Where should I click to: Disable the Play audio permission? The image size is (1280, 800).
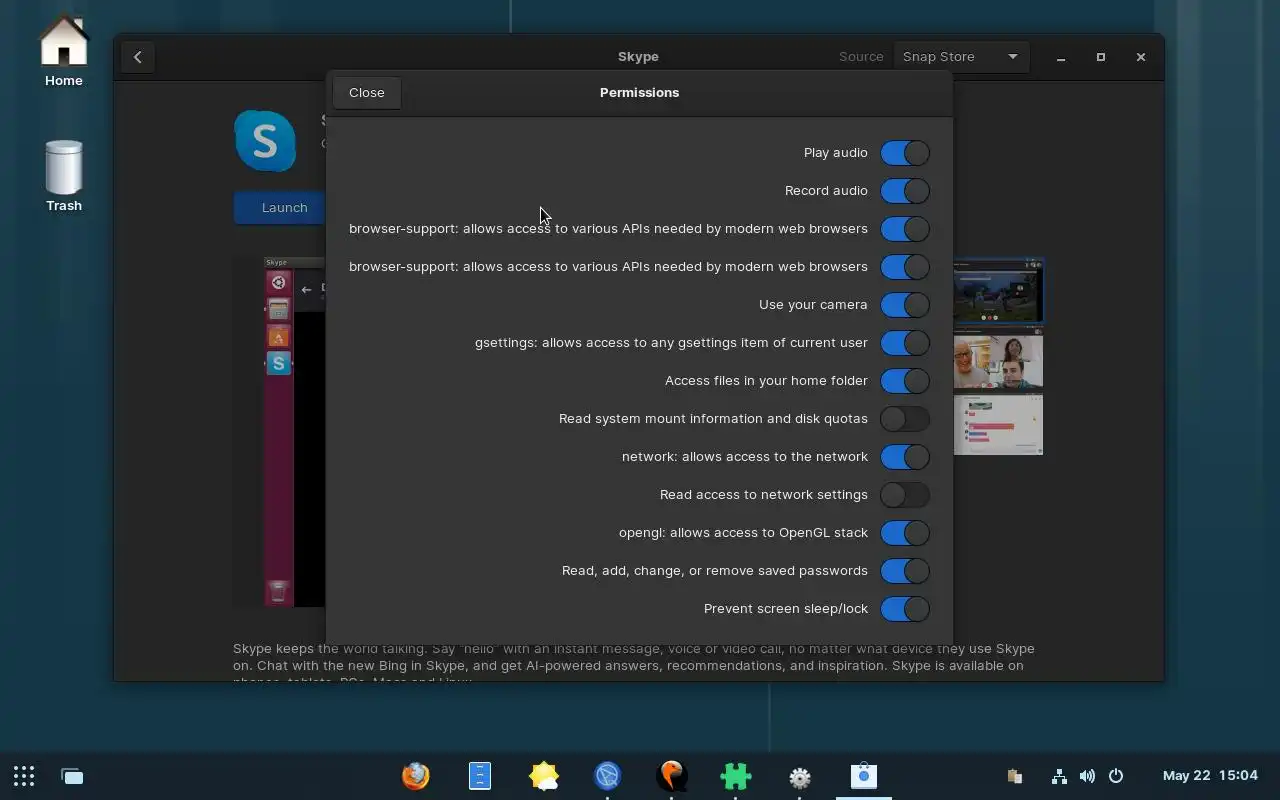click(x=905, y=153)
